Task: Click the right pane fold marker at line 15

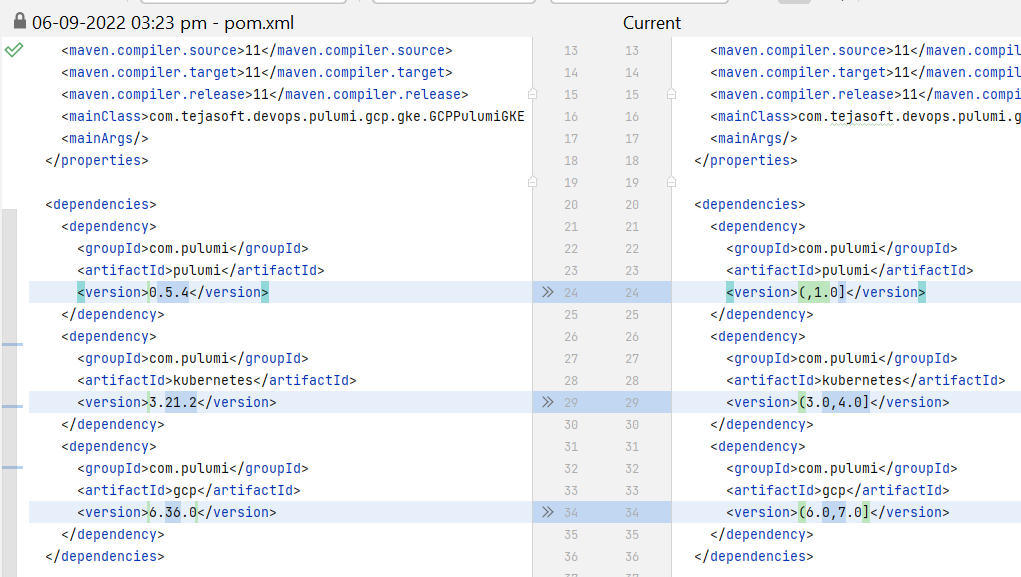Action: (671, 94)
